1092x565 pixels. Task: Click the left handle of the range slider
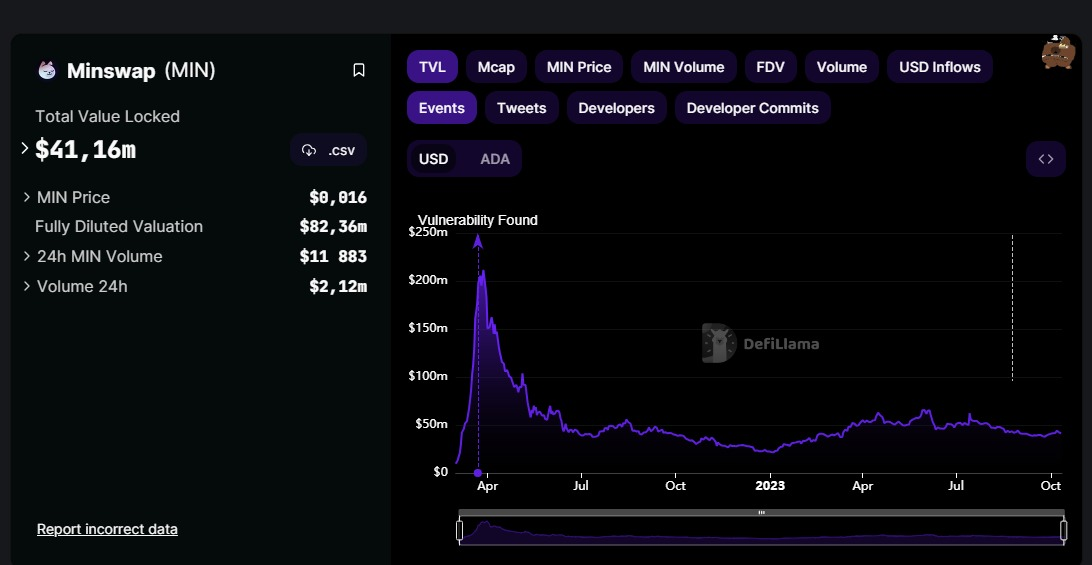click(x=460, y=530)
